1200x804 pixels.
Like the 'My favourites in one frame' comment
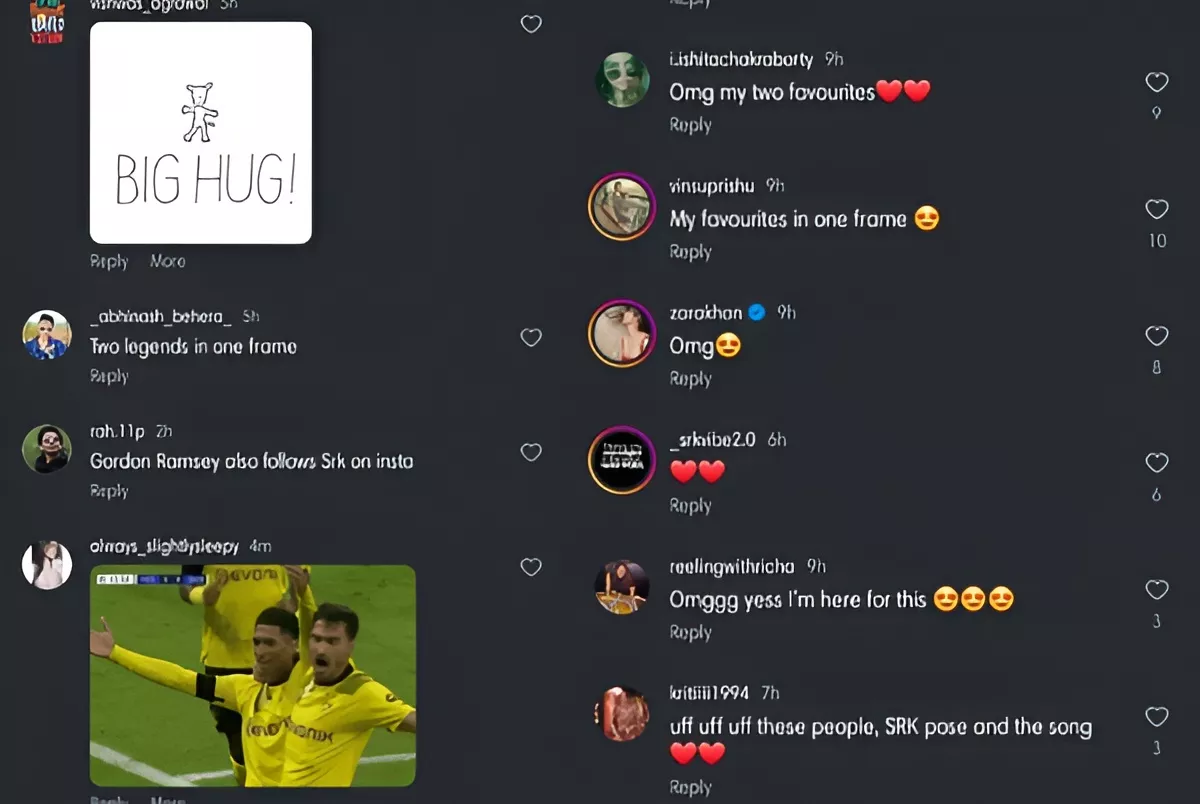point(1156,209)
